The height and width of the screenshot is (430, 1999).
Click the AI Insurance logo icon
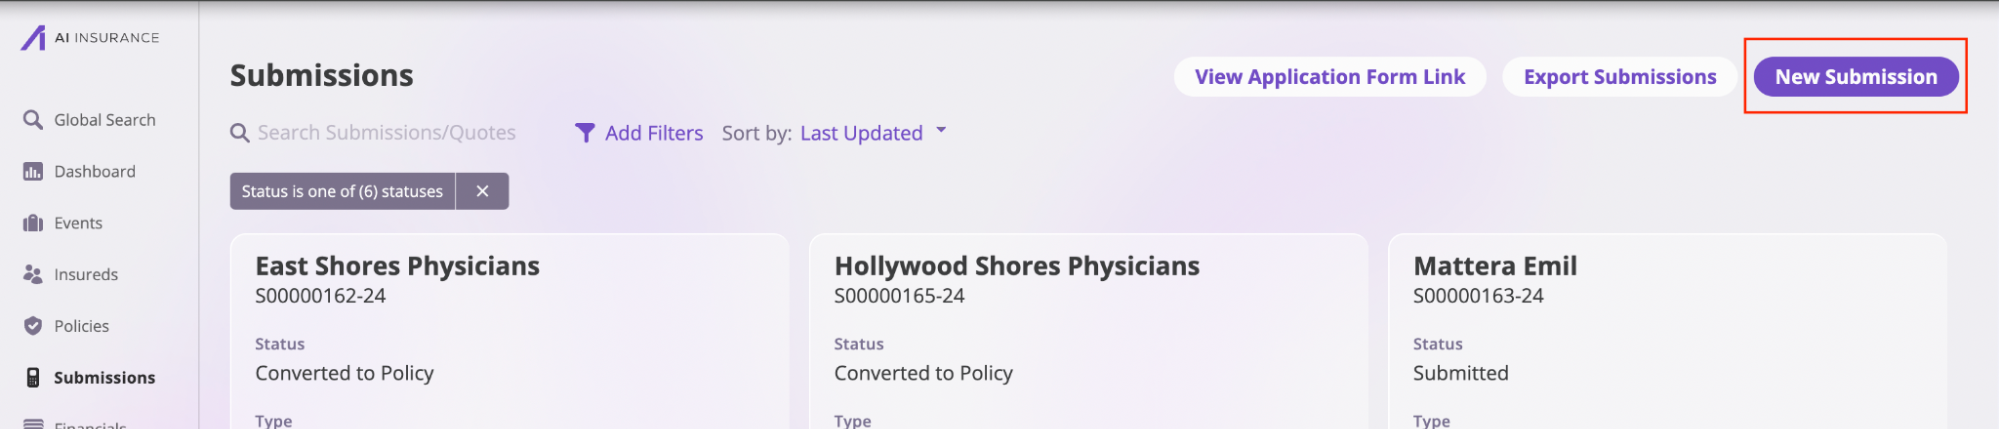pyautogui.click(x=34, y=38)
